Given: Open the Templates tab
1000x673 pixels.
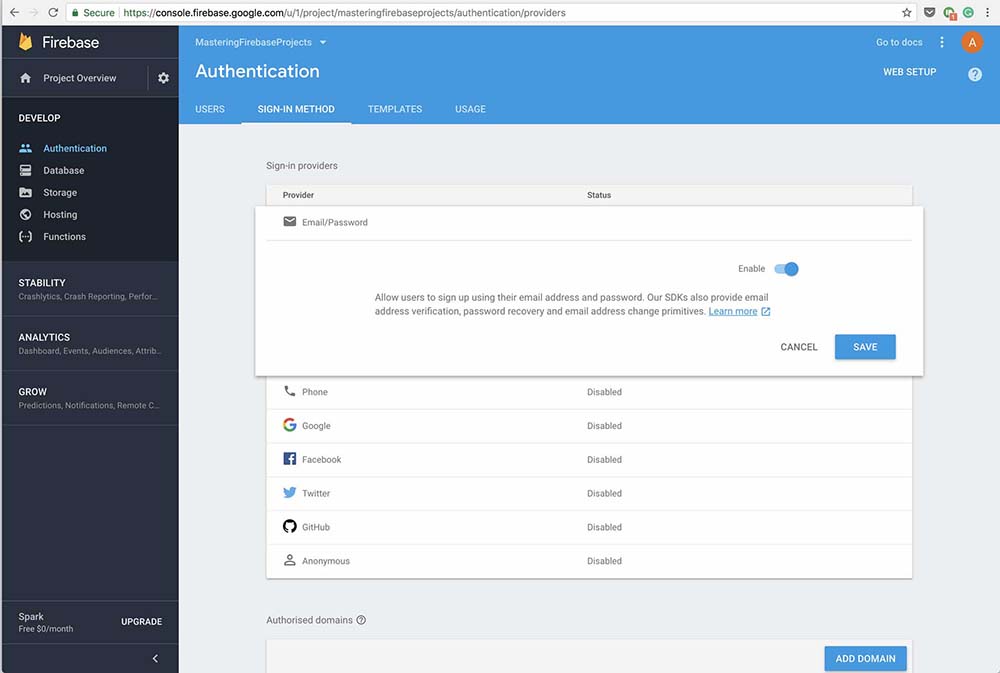Looking at the screenshot, I should (394, 109).
